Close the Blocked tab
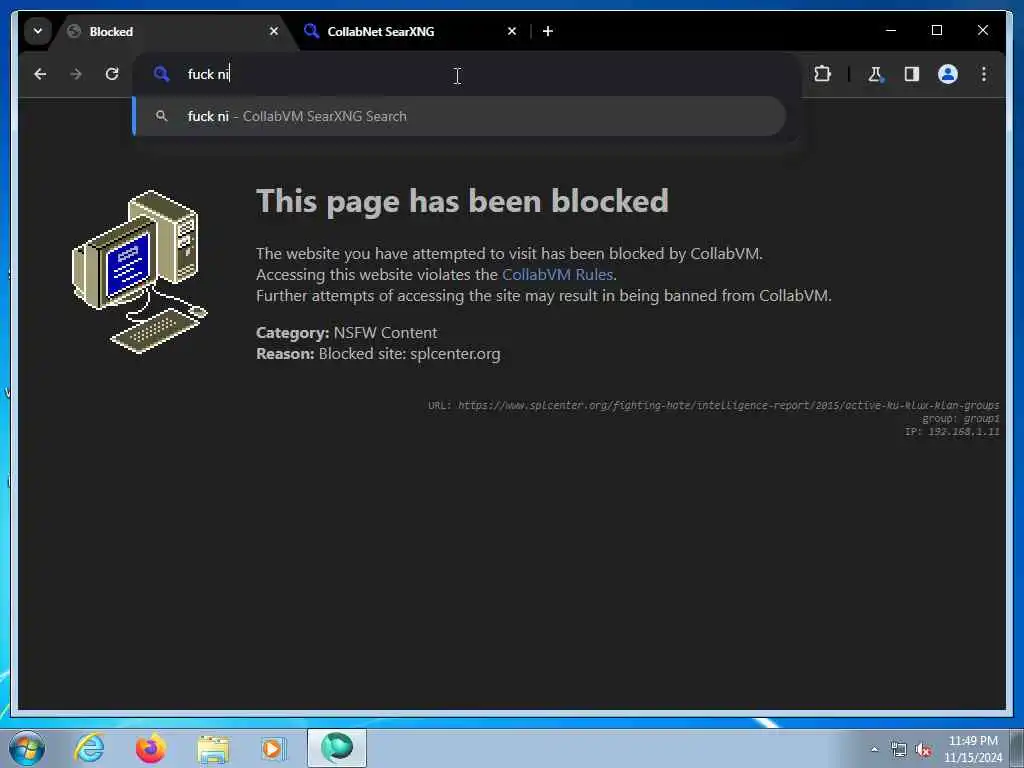This screenshot has height=768, width=1024. [274, 31]
